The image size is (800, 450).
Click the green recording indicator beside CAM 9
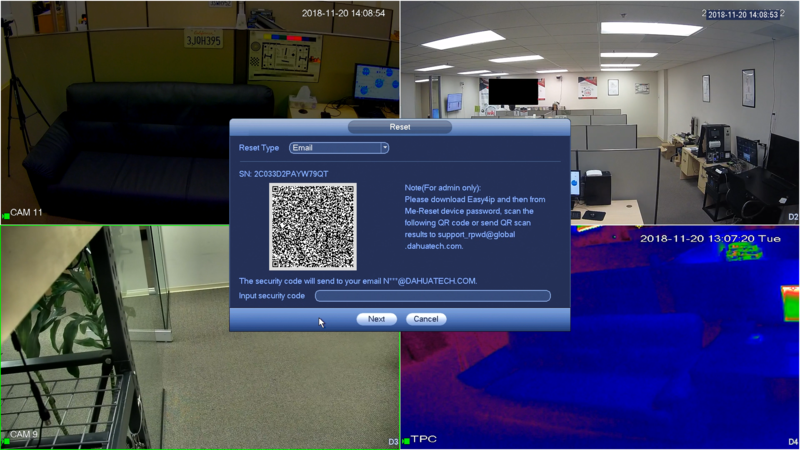tap(6, 441)
